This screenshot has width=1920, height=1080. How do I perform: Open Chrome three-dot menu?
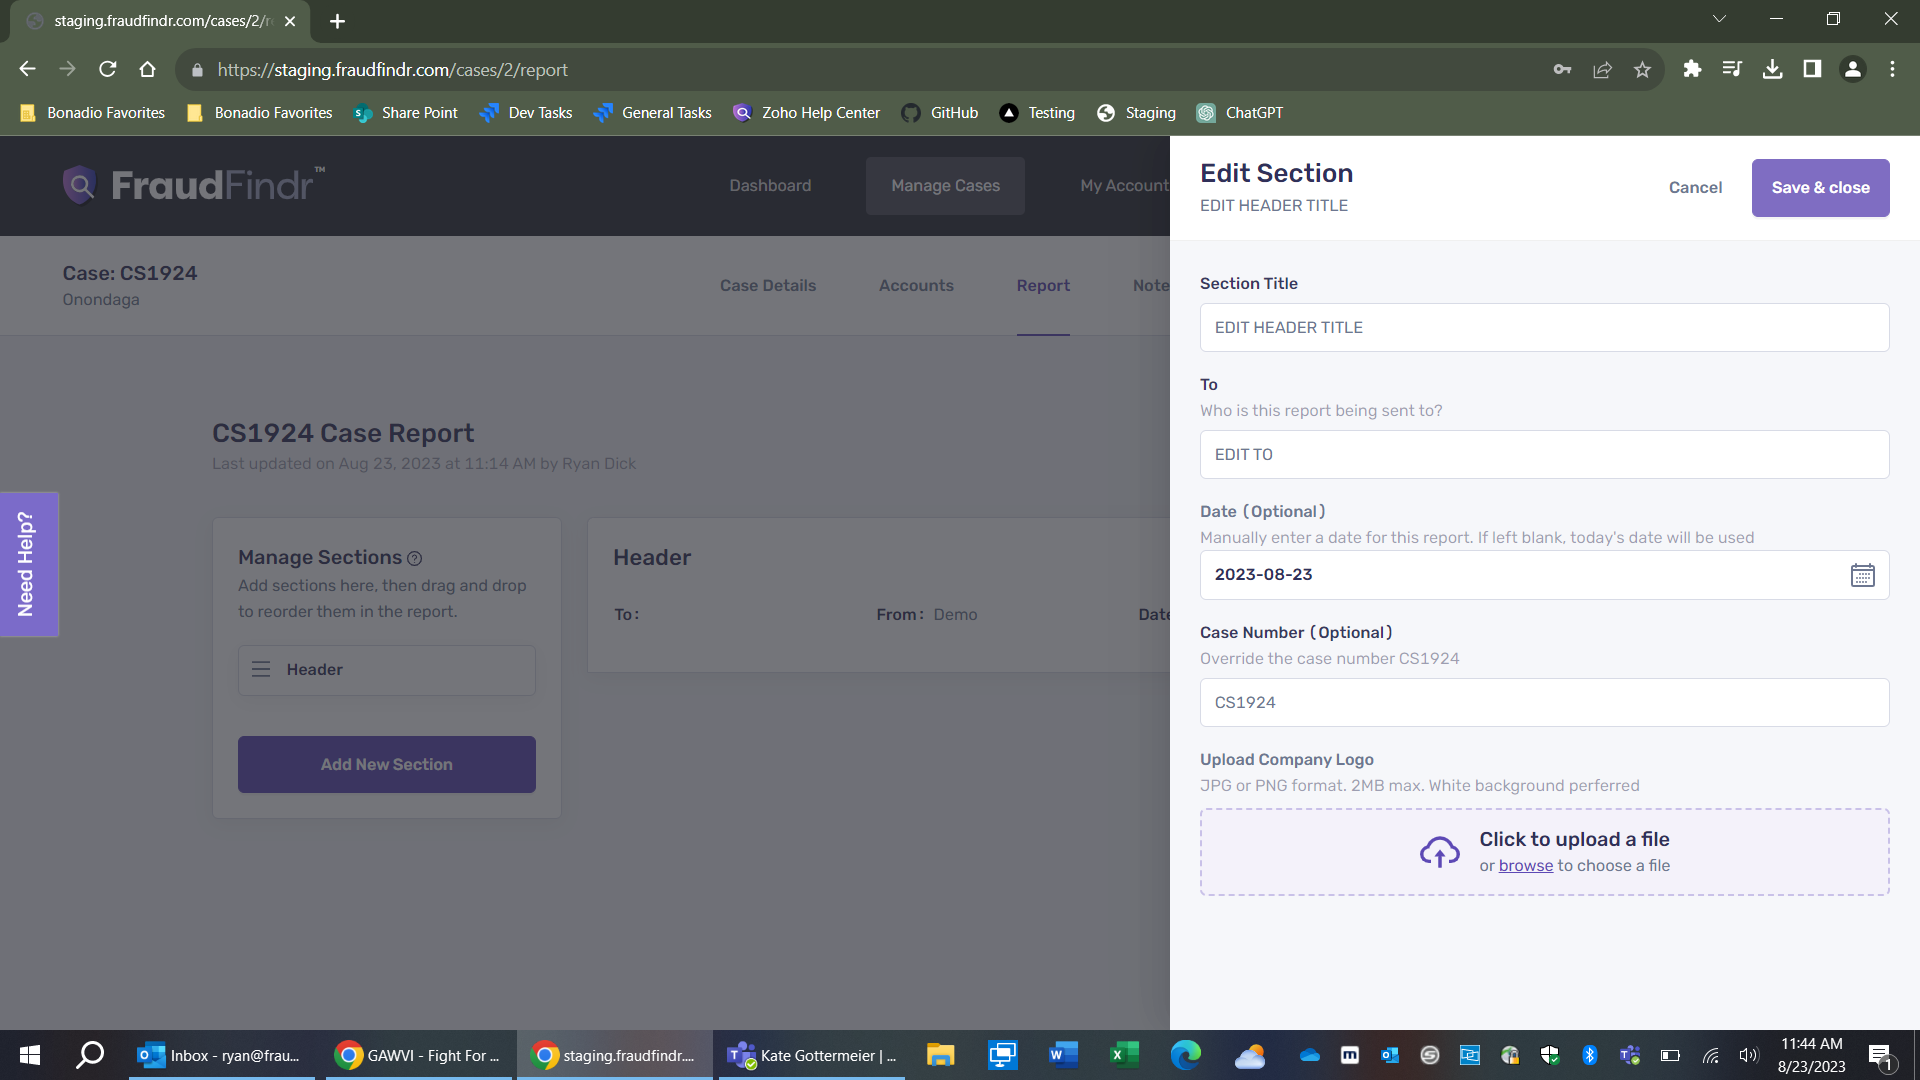coord(1892,69)
